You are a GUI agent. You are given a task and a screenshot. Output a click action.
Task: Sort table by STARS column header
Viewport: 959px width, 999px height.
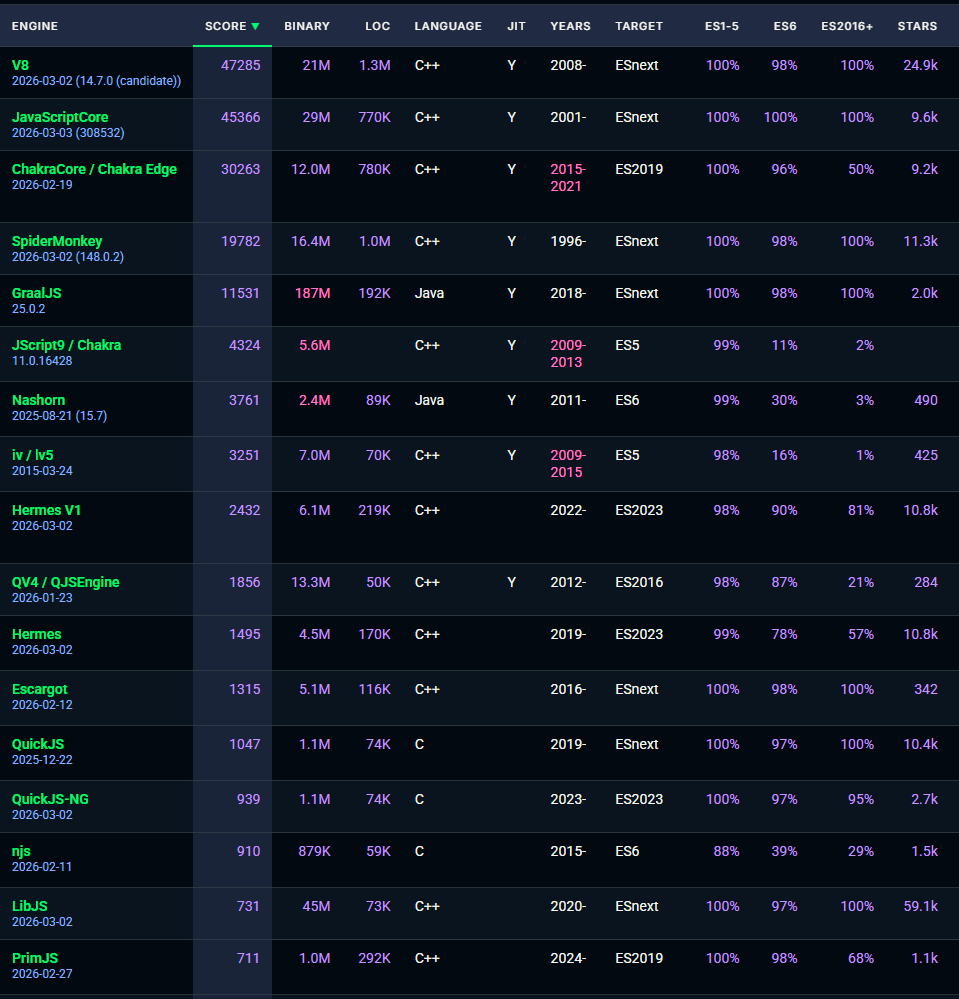(917, 26)
